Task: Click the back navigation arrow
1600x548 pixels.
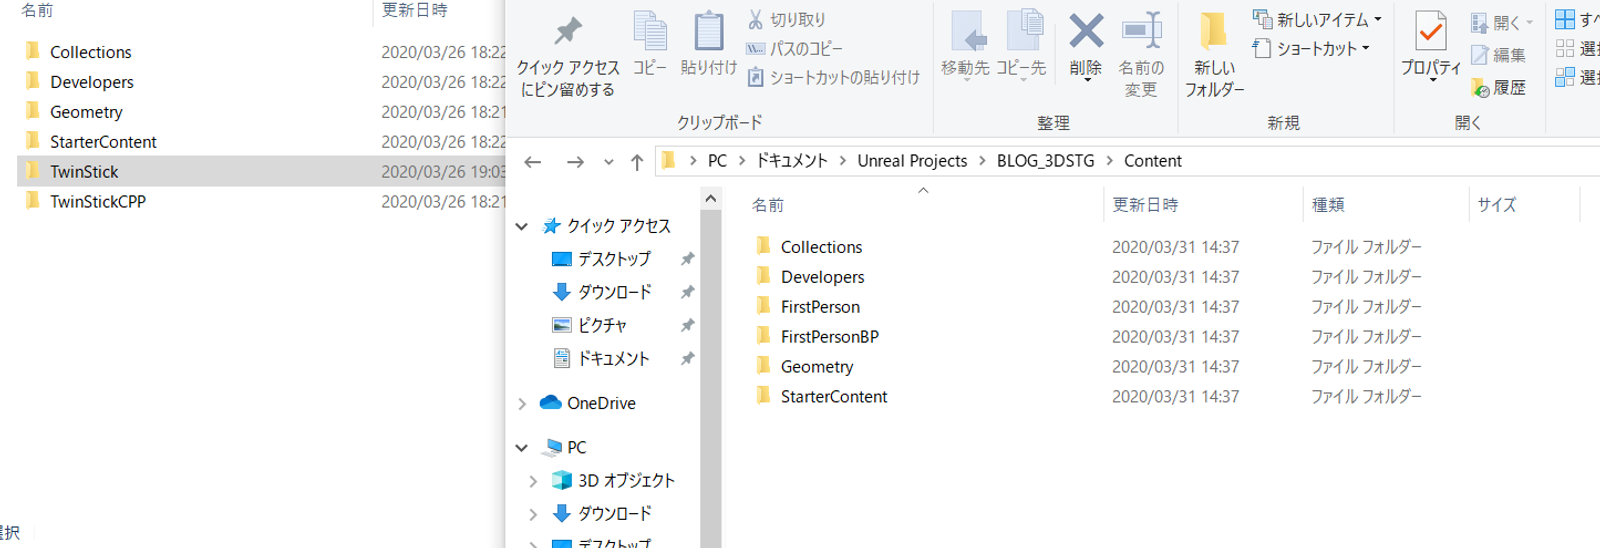Action: coord(533,162)
